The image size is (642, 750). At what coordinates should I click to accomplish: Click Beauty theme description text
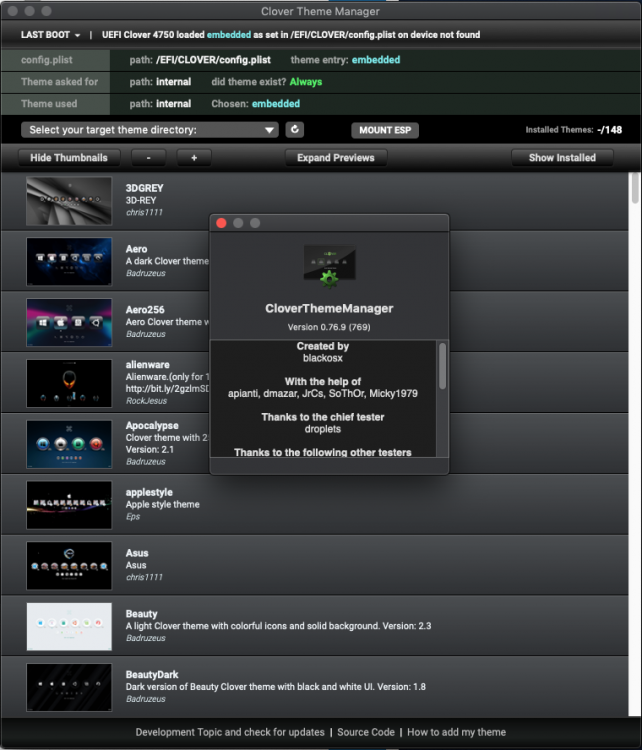coord(278,626)
